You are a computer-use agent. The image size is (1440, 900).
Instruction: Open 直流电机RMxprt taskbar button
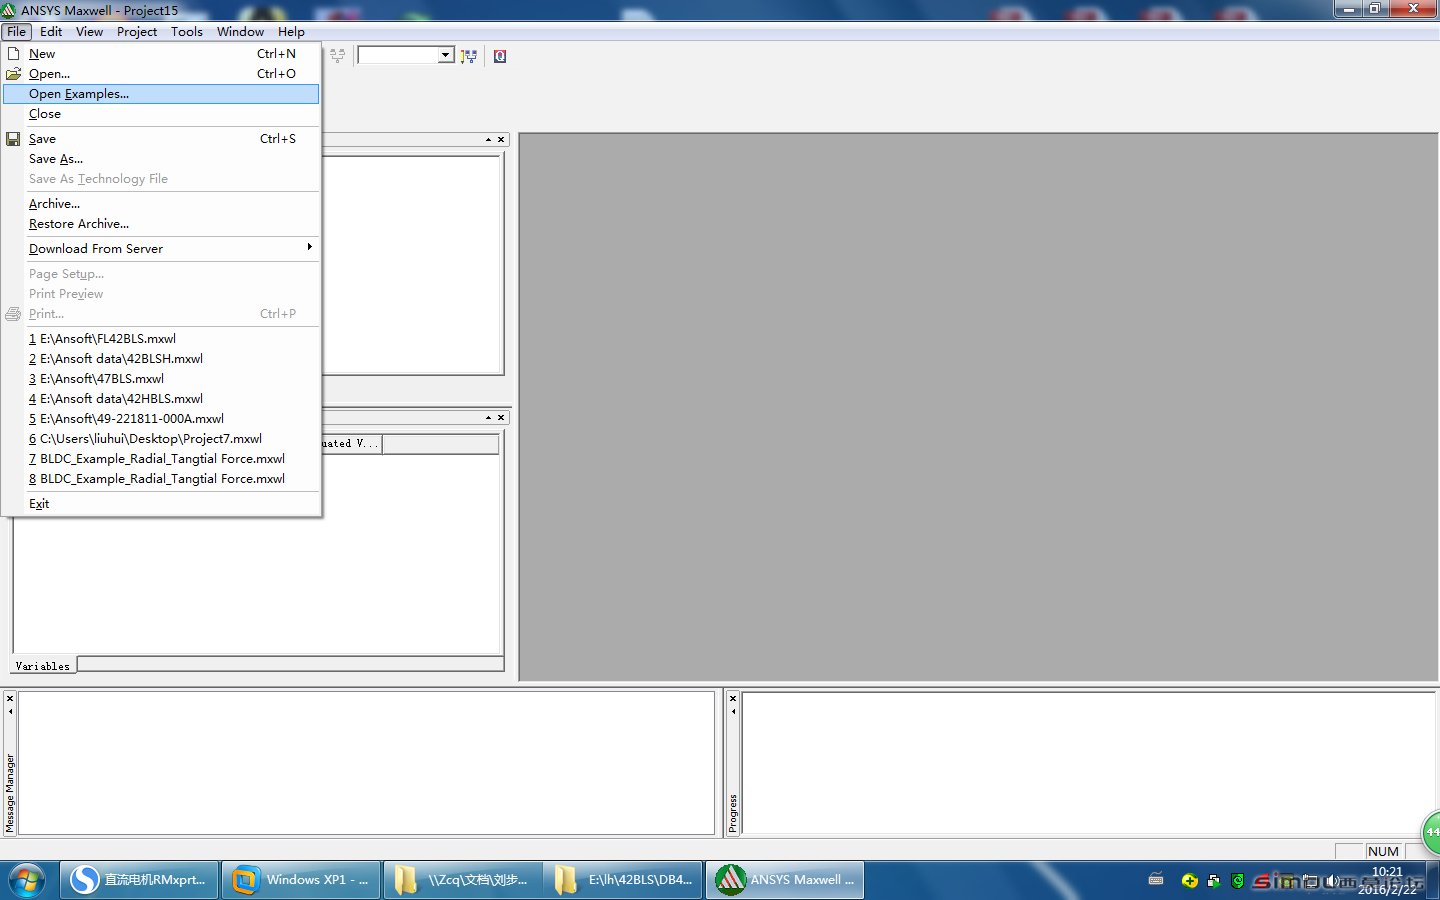139,880
